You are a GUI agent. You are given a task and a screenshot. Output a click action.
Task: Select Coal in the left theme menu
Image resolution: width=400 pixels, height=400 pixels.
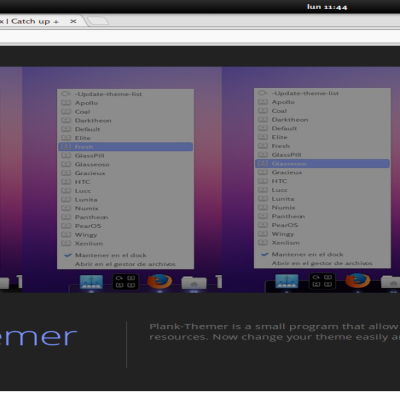pyautogui.click(x=125, y=112)
